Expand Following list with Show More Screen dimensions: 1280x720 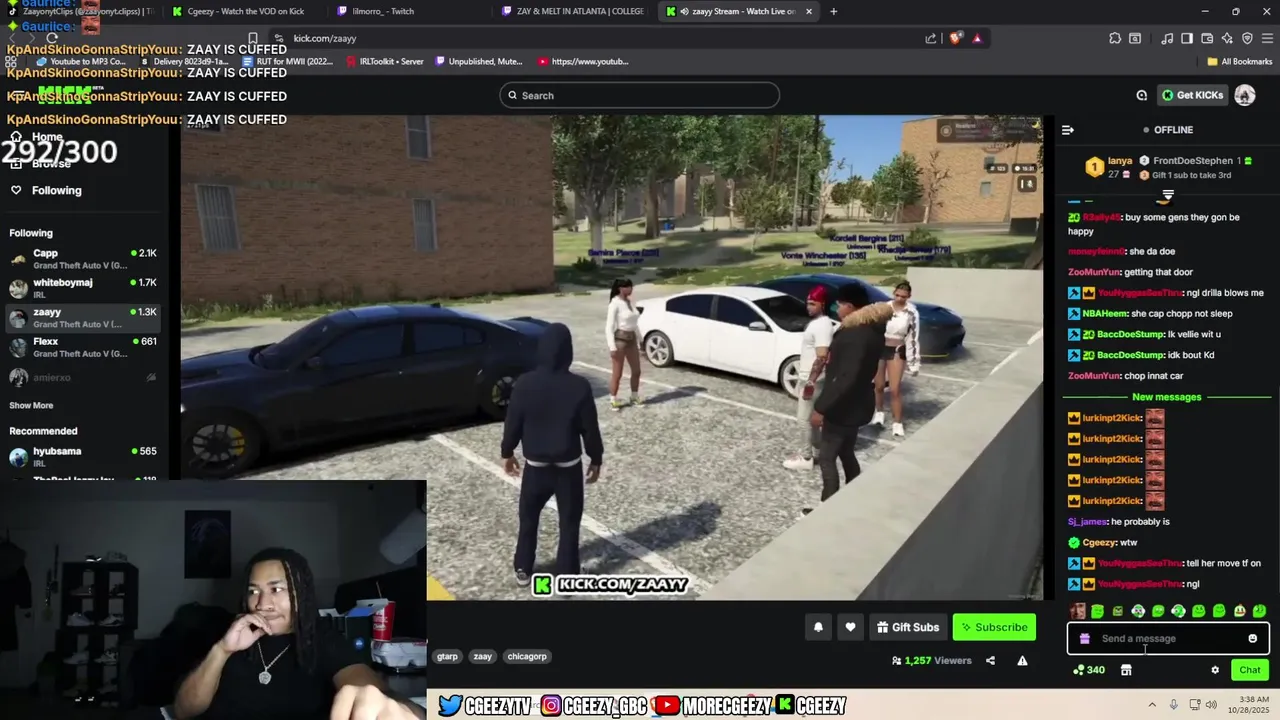(31, 405)
